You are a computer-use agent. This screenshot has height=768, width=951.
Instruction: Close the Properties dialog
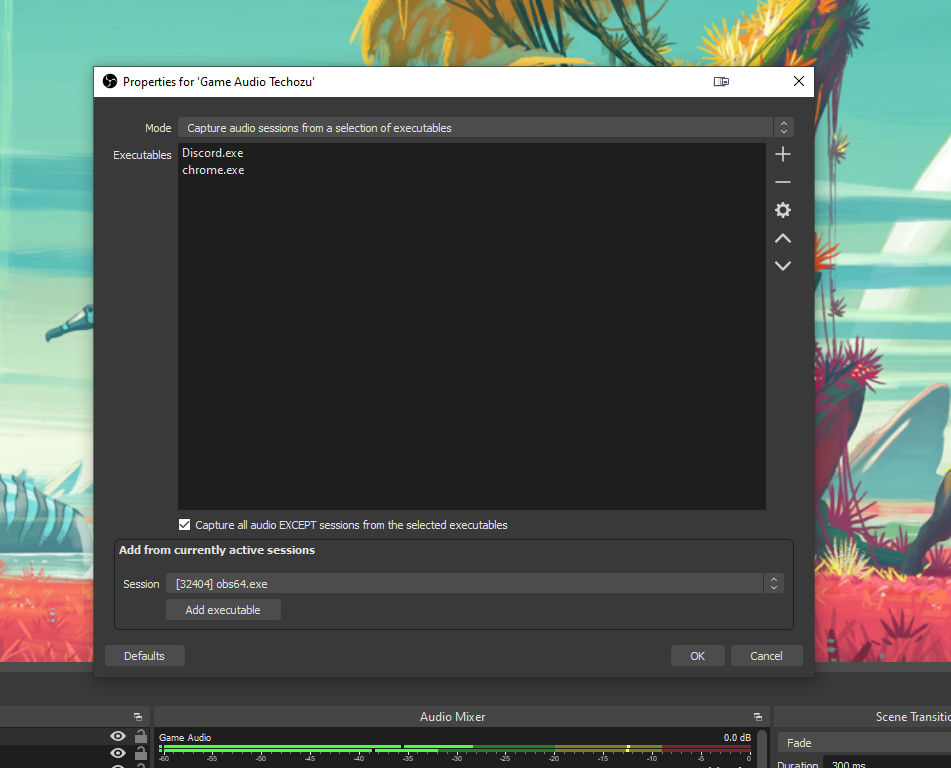click(799, 81)
